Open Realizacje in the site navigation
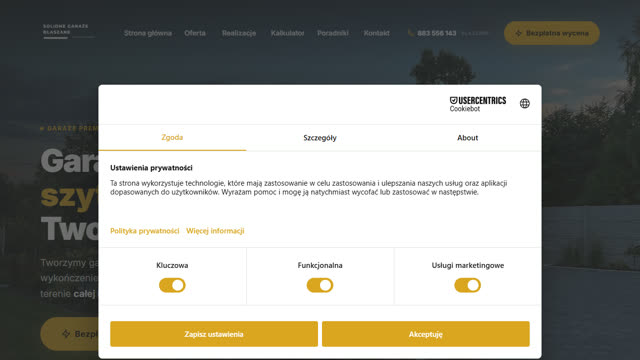The height and width of the screenshot is (360, 640). tap(239, 33)
